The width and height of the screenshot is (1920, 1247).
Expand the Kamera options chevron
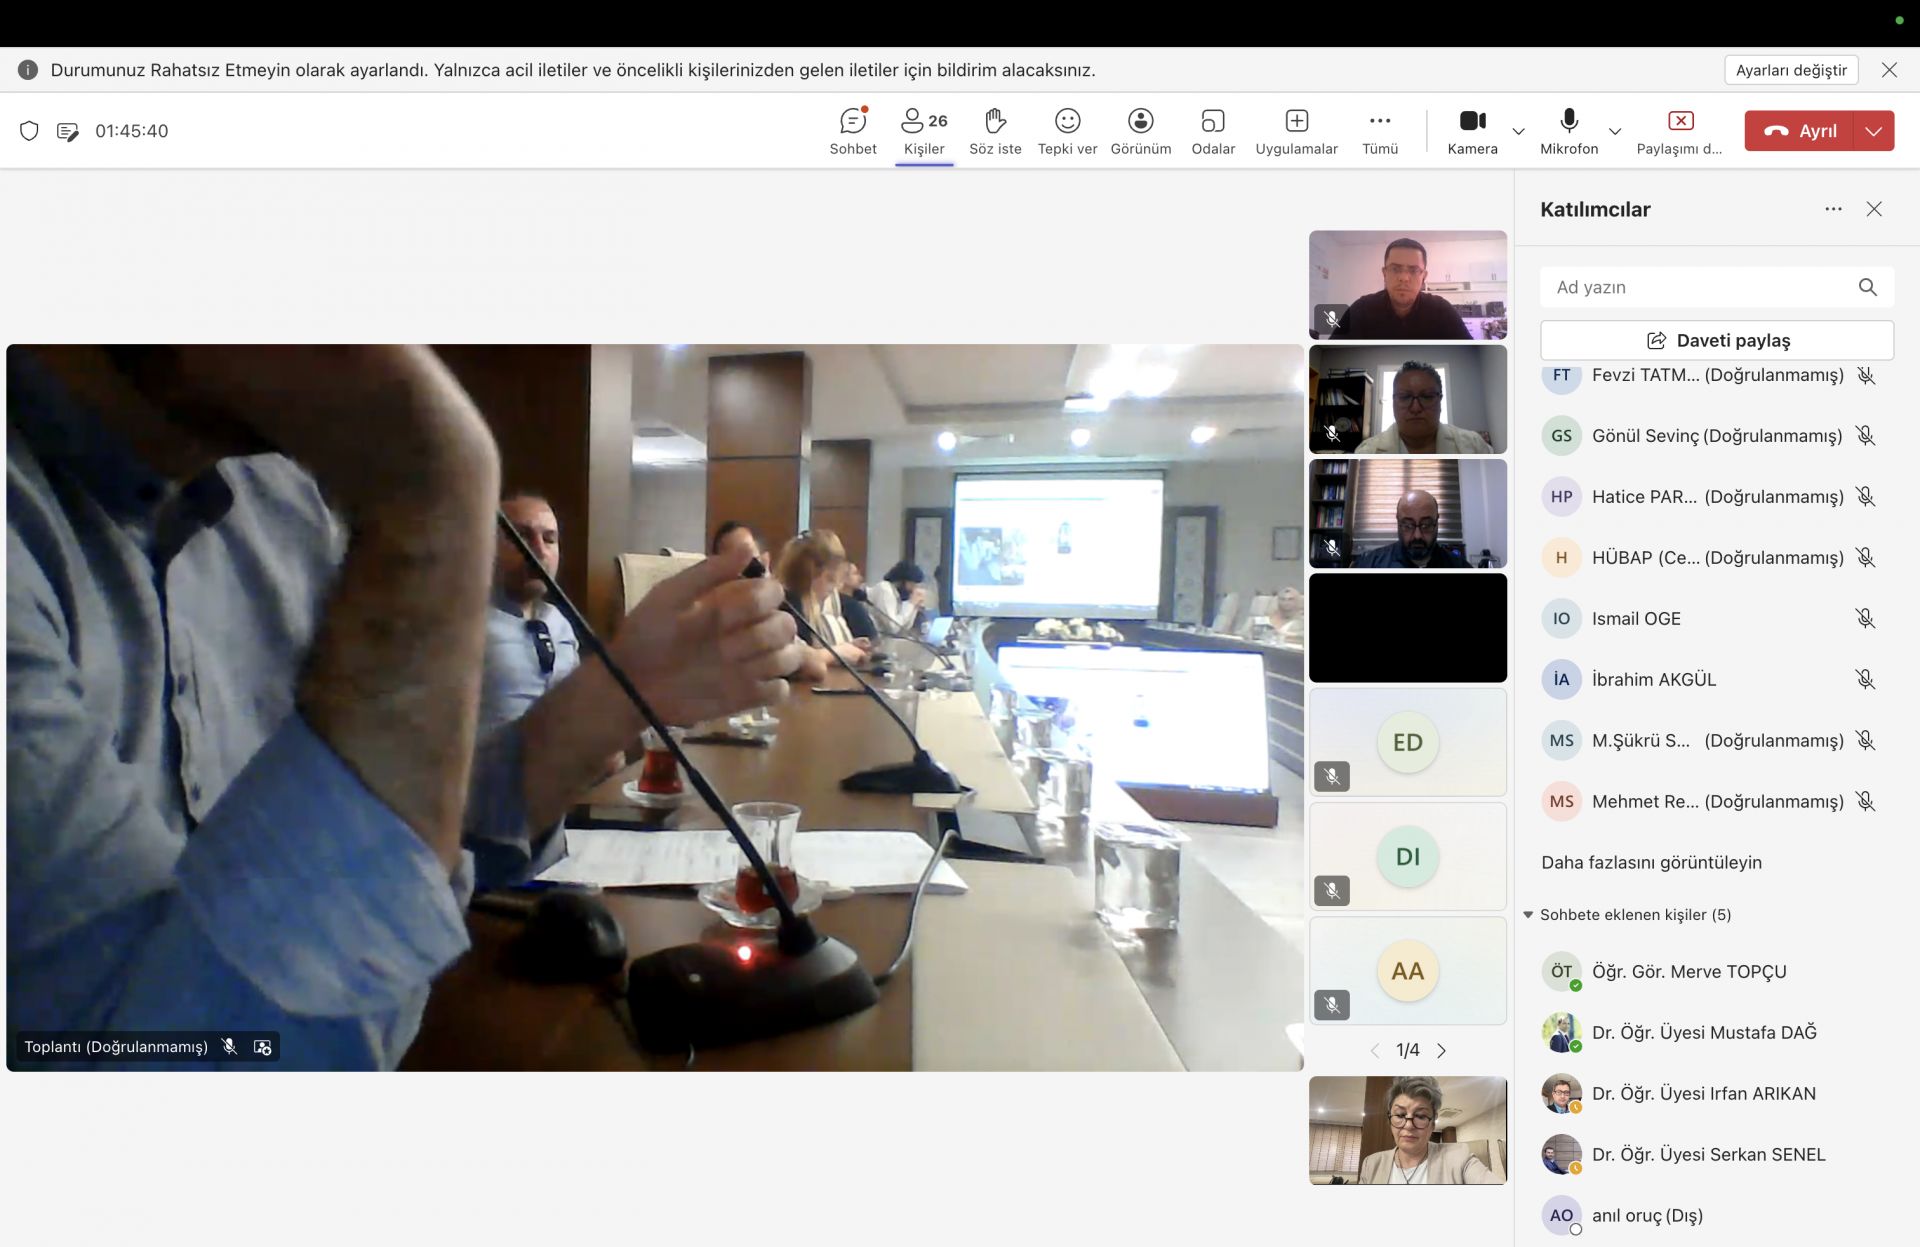pos(1518,131)
